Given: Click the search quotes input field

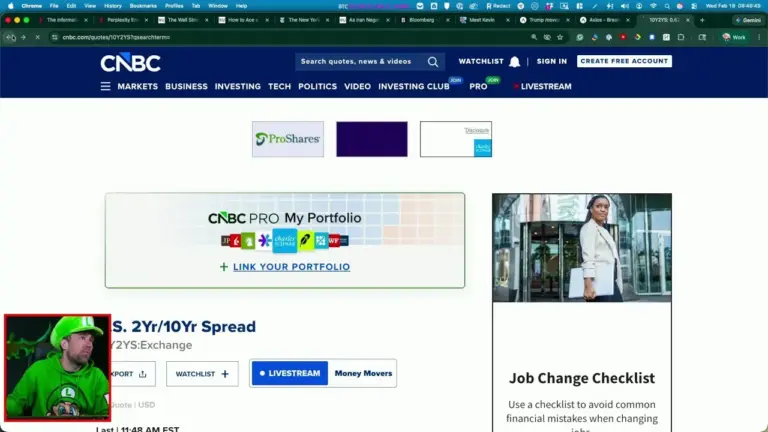Looking at the screenshot, I should click(x=360, y=62).
